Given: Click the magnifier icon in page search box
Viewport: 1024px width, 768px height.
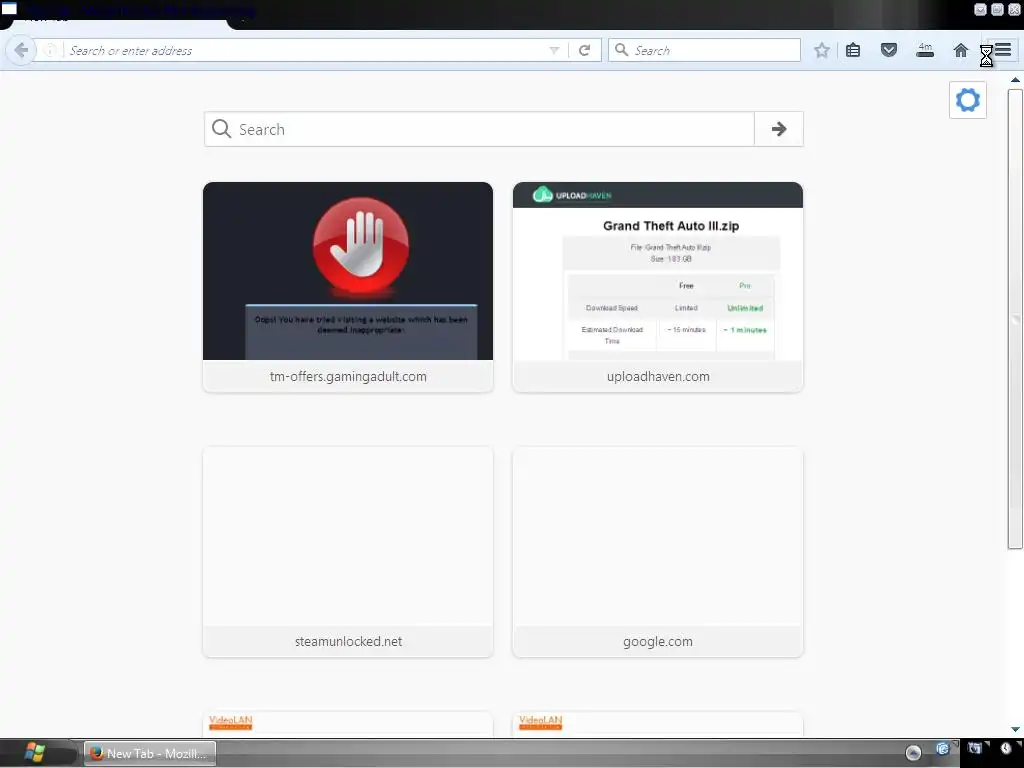Looking at the screenshot, I should point(221,129).
